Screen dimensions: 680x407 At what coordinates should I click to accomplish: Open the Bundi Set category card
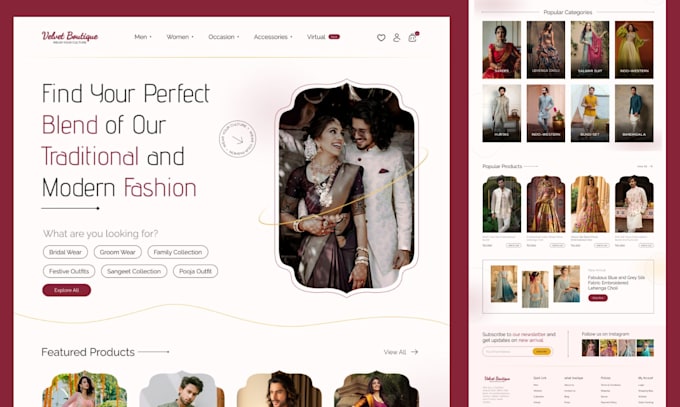tap(590, 113)
